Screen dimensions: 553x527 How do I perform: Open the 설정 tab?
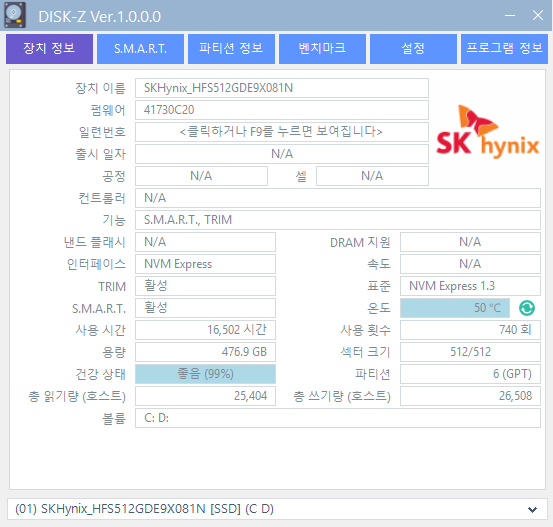pos(413,49)
